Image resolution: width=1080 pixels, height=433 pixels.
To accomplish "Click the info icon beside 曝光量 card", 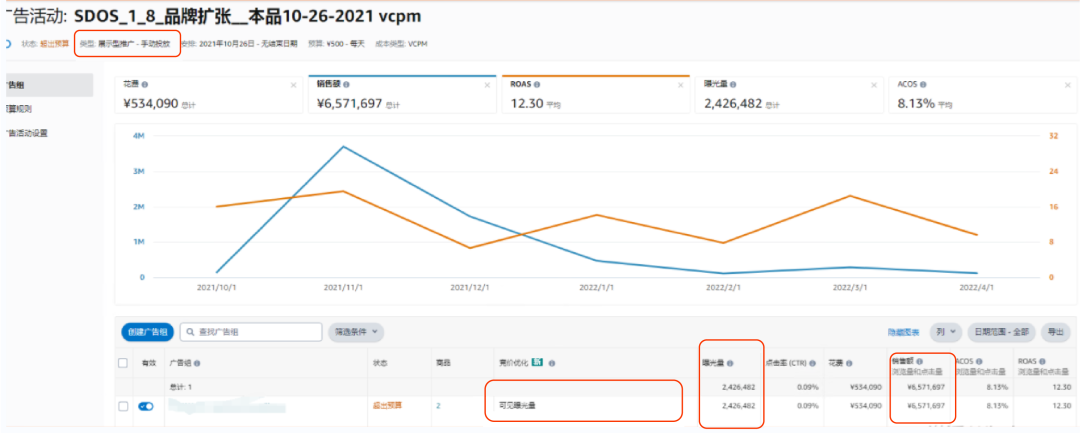I will coord(731,85).
